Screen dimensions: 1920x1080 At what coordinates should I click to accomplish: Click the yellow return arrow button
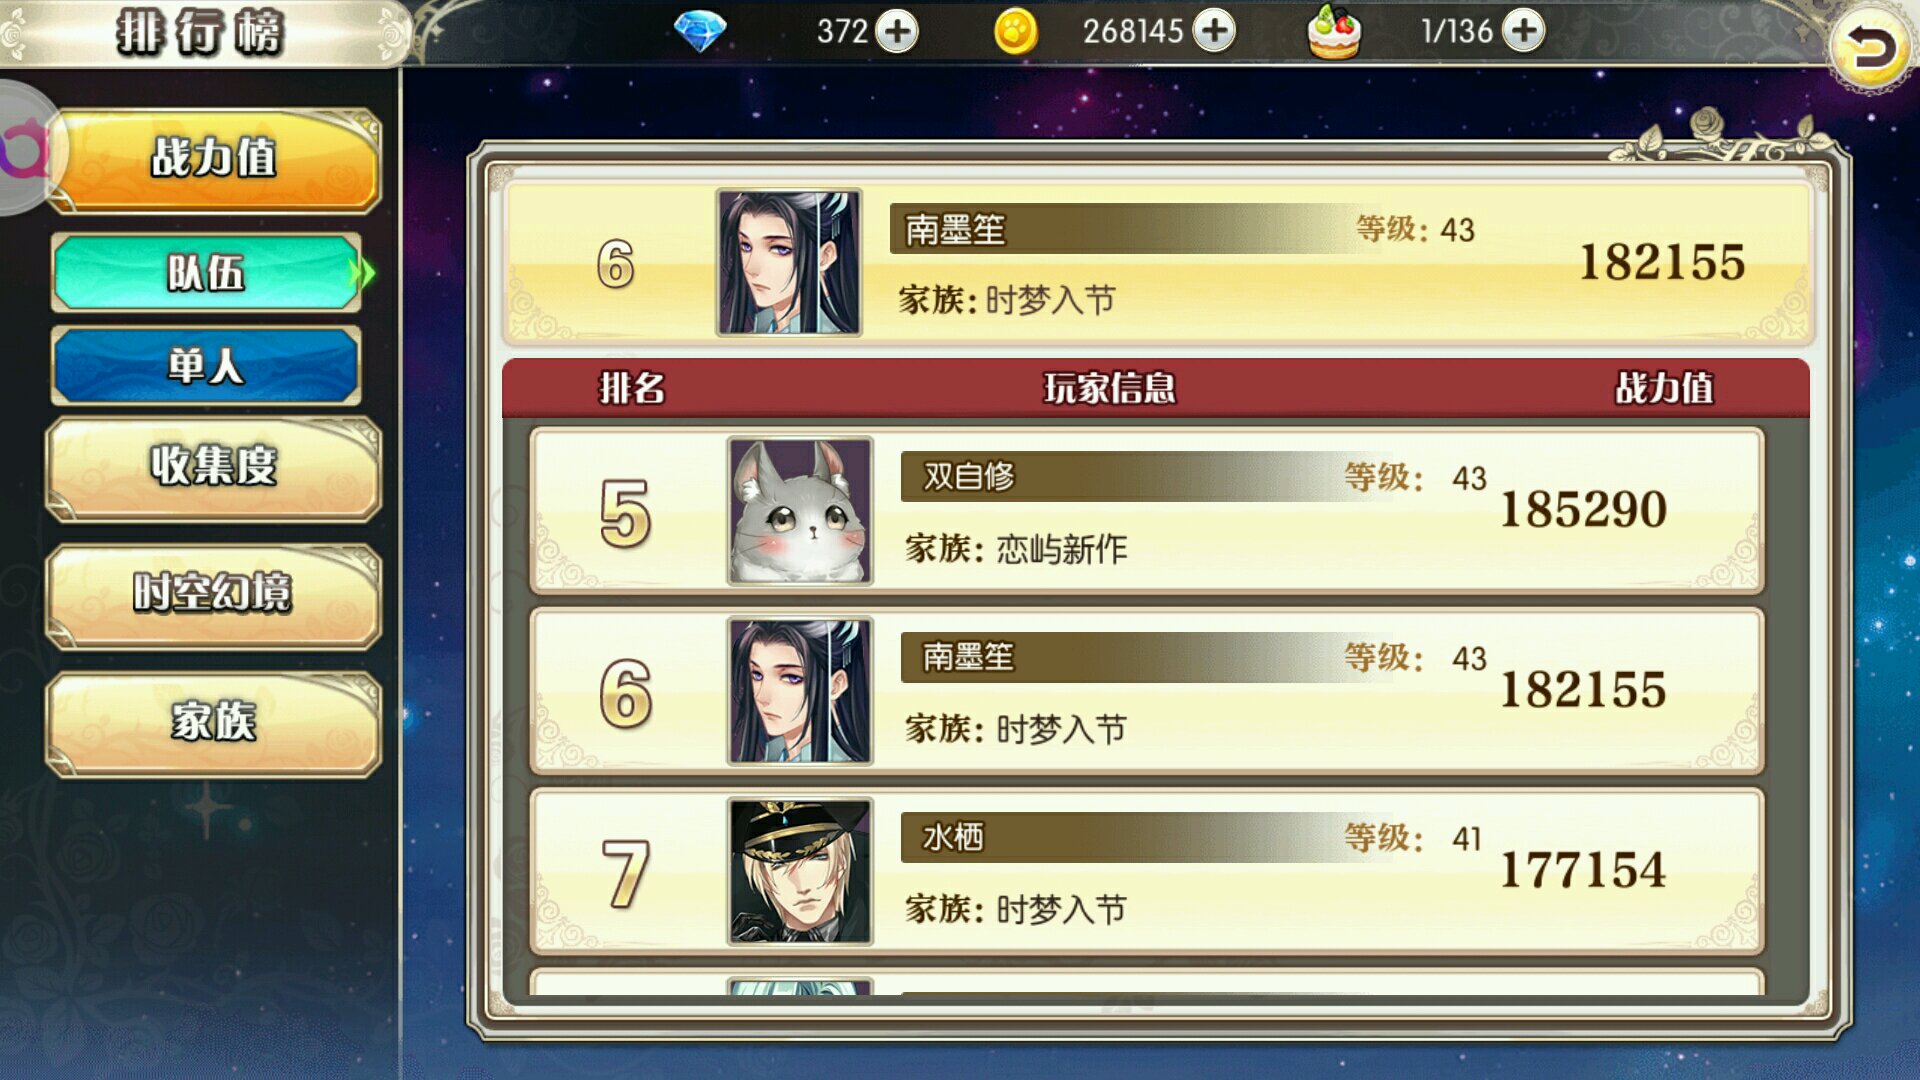tap(1870, 48)
